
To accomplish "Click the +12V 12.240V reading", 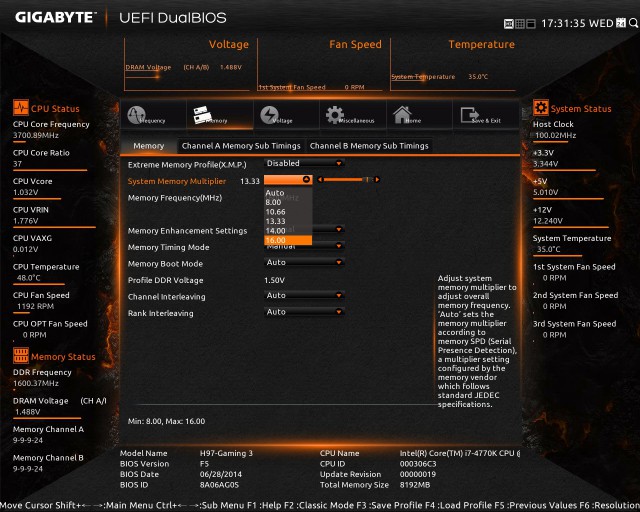I will (x=548, y=221).
